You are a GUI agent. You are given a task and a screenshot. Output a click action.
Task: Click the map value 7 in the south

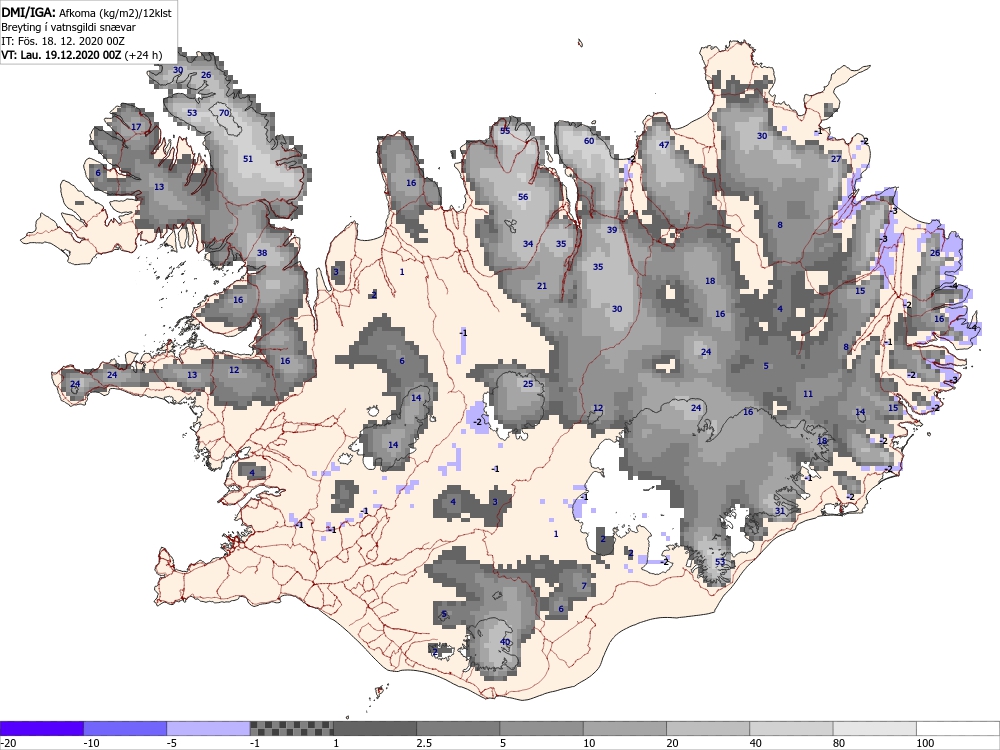tap(584, 585)
